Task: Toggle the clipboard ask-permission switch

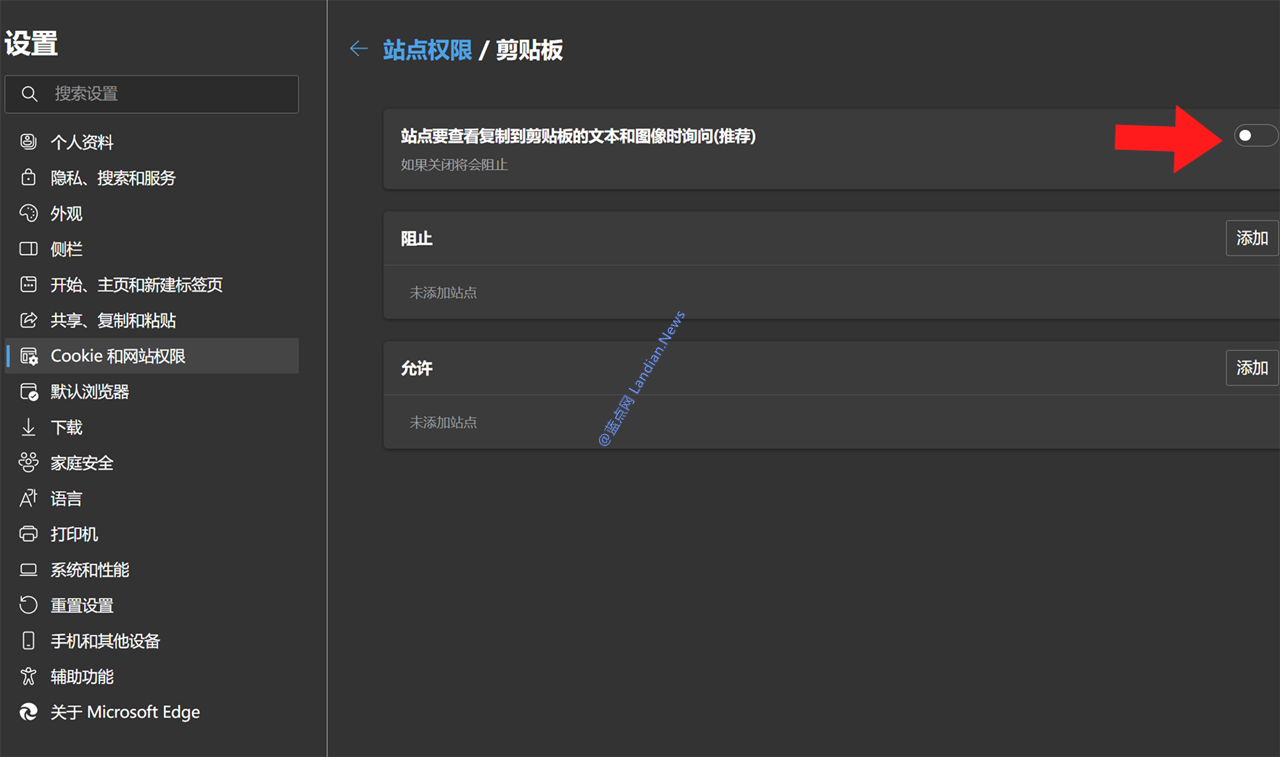Action: [1255, 135]
